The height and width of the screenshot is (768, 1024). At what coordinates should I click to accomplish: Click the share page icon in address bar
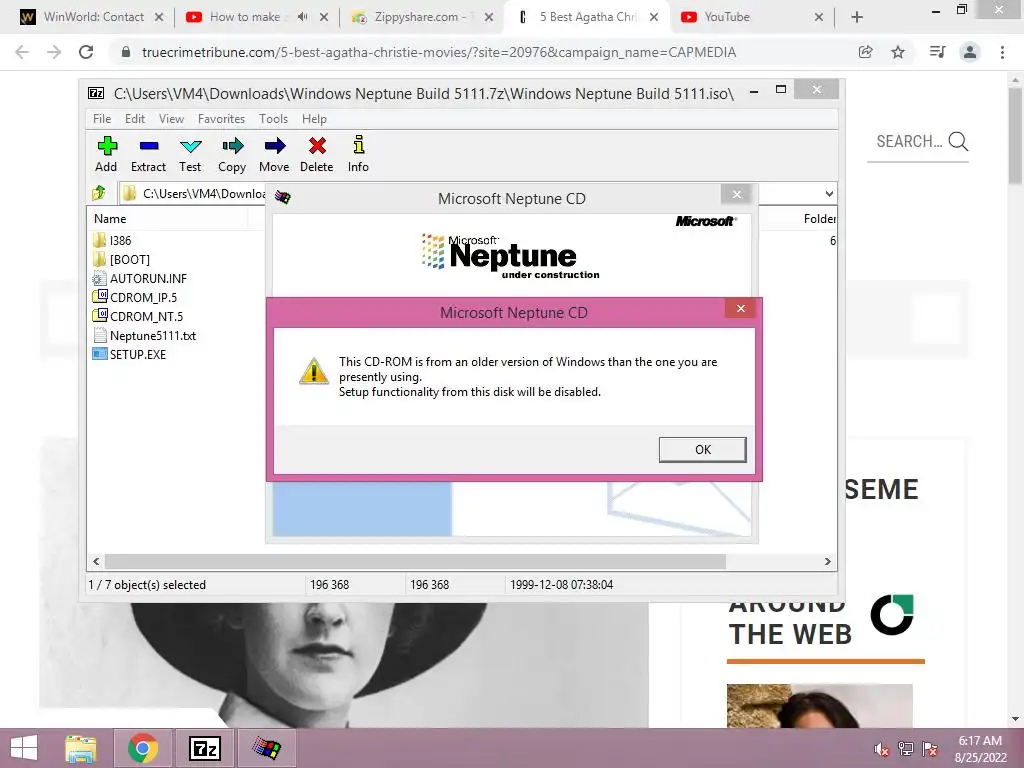865,52
